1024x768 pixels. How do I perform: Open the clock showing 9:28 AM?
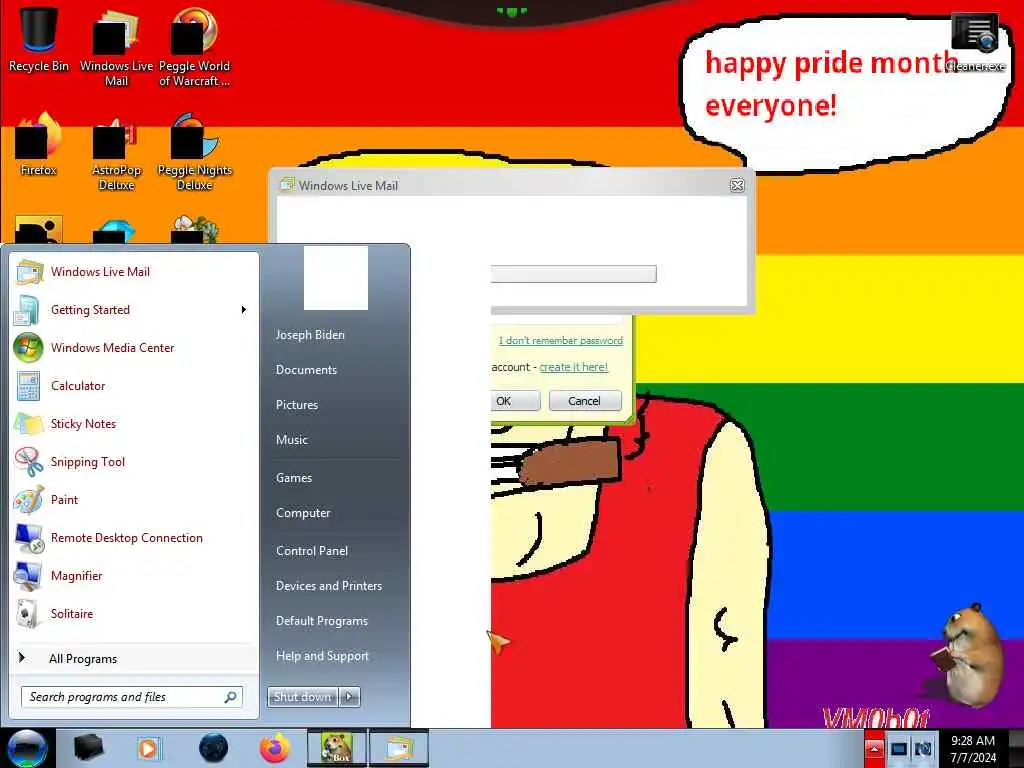tap(973, 748)
